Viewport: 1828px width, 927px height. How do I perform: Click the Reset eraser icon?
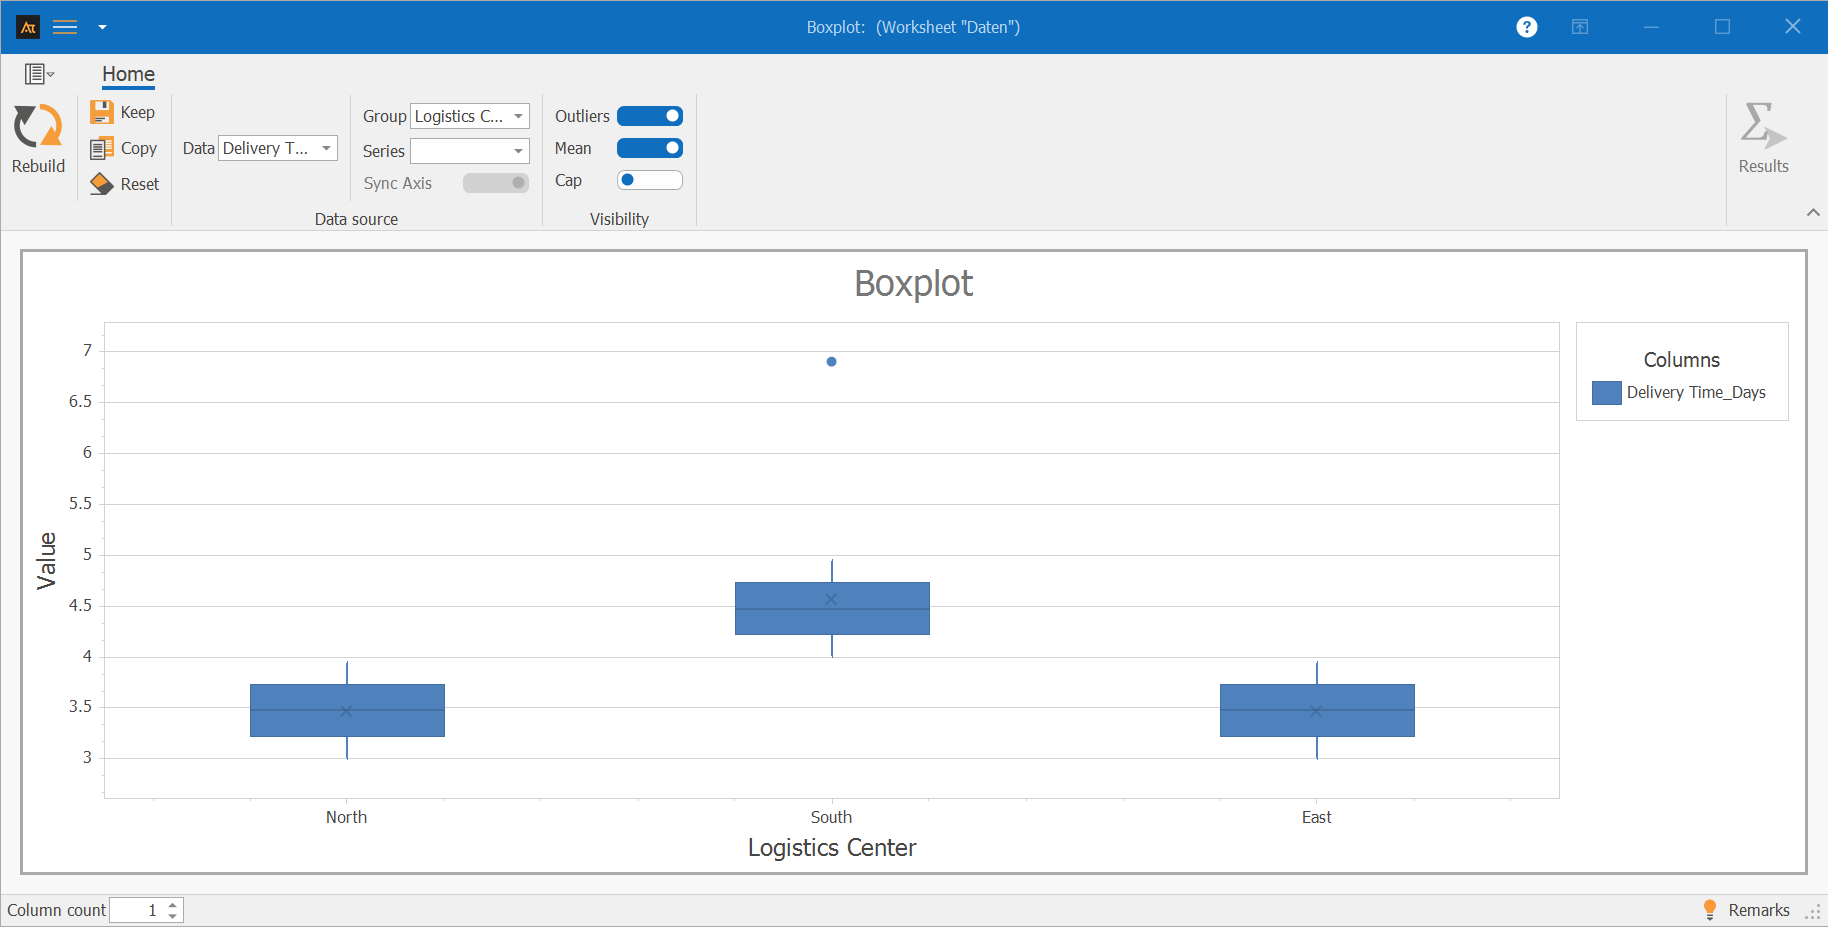[102, 184]
